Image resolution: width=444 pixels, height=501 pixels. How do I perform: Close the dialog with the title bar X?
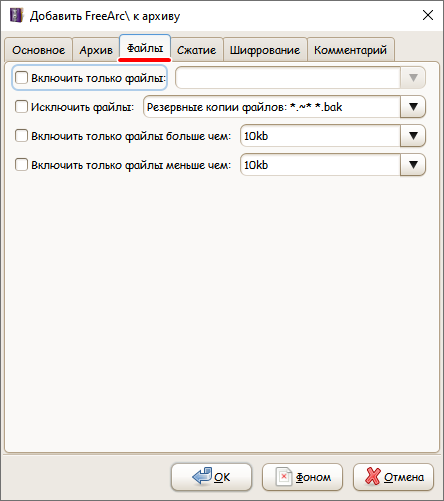click(x=428, y=15)
